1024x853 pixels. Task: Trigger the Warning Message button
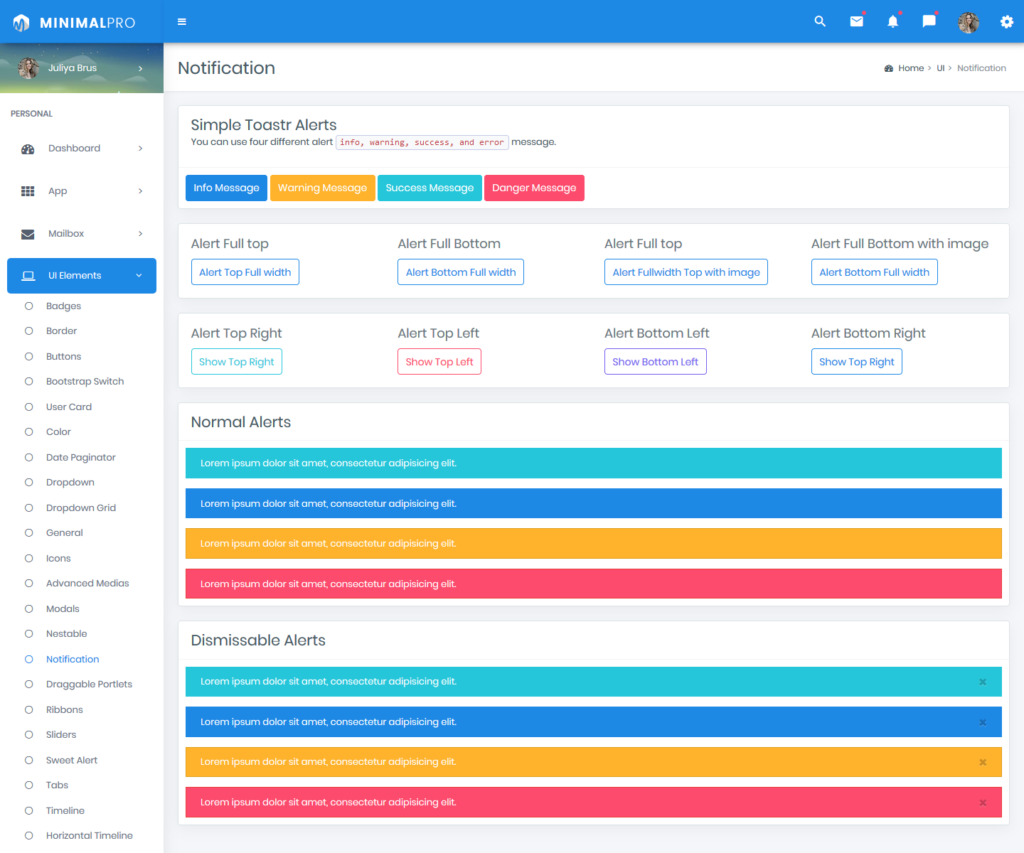(x=322, y=188)
